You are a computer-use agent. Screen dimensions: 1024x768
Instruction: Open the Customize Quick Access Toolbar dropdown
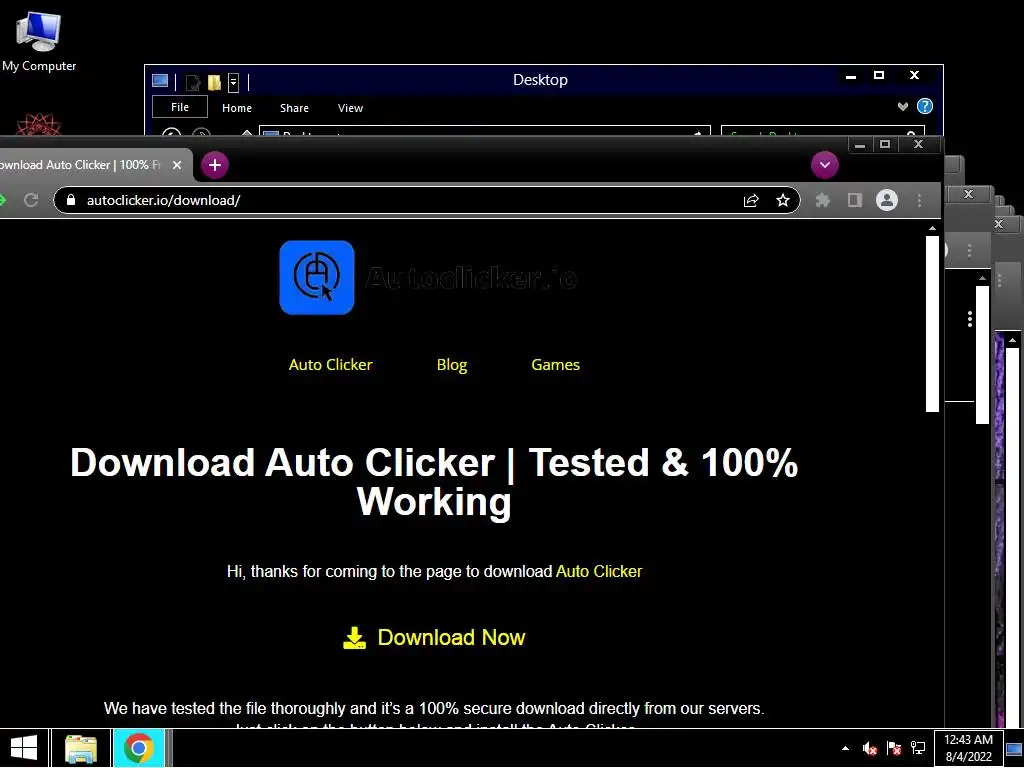[x=233, y=82]
